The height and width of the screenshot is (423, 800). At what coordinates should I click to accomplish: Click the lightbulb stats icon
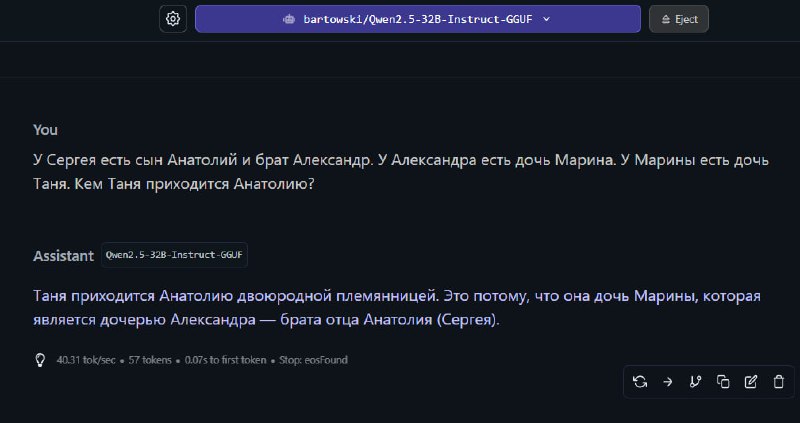40,360
